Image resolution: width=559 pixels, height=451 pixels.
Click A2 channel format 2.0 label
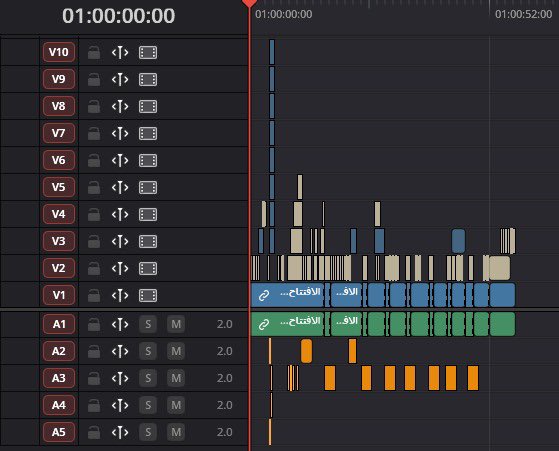coord(225,352)
